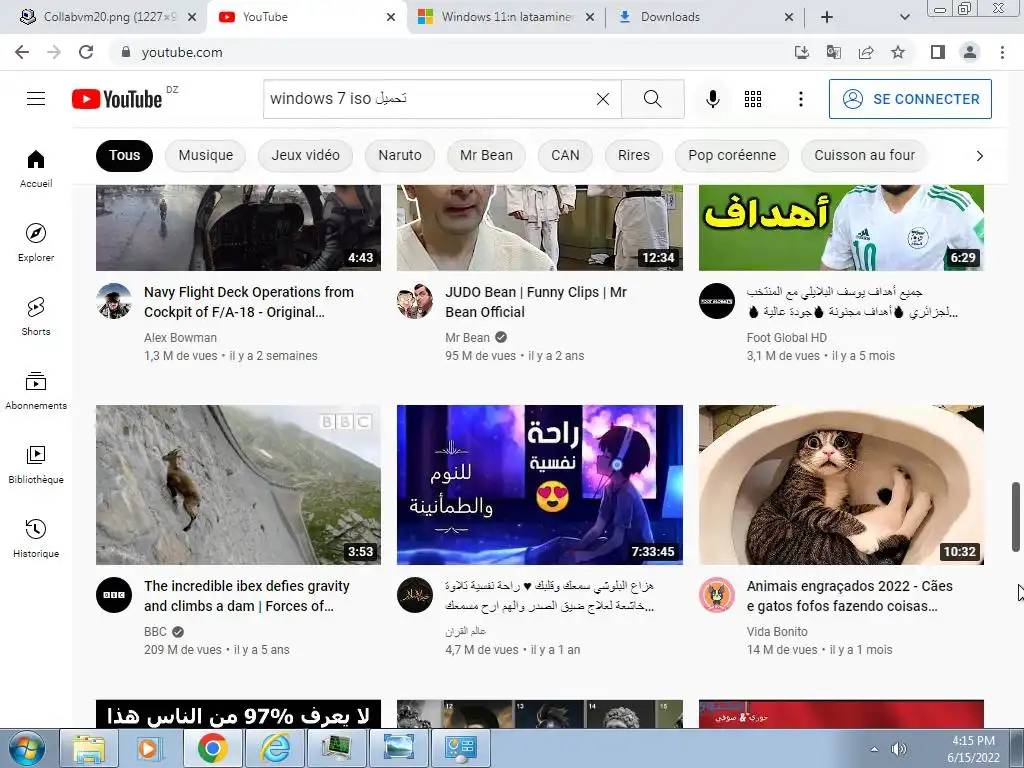Select the Tous filter chip
1024x768 pixels.
click(x=124, y=155)
